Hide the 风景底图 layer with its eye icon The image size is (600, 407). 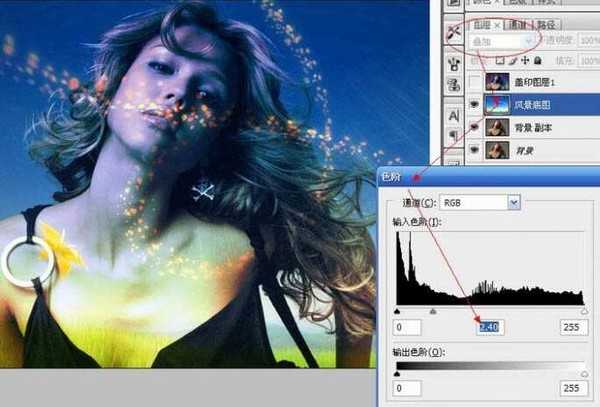(472, 104)
